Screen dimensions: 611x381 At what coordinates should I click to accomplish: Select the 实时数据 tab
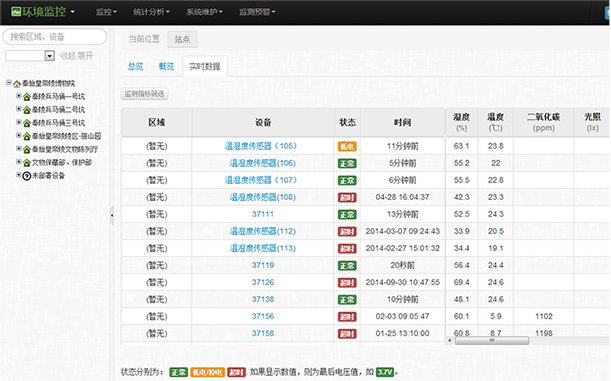pos(205,67)
